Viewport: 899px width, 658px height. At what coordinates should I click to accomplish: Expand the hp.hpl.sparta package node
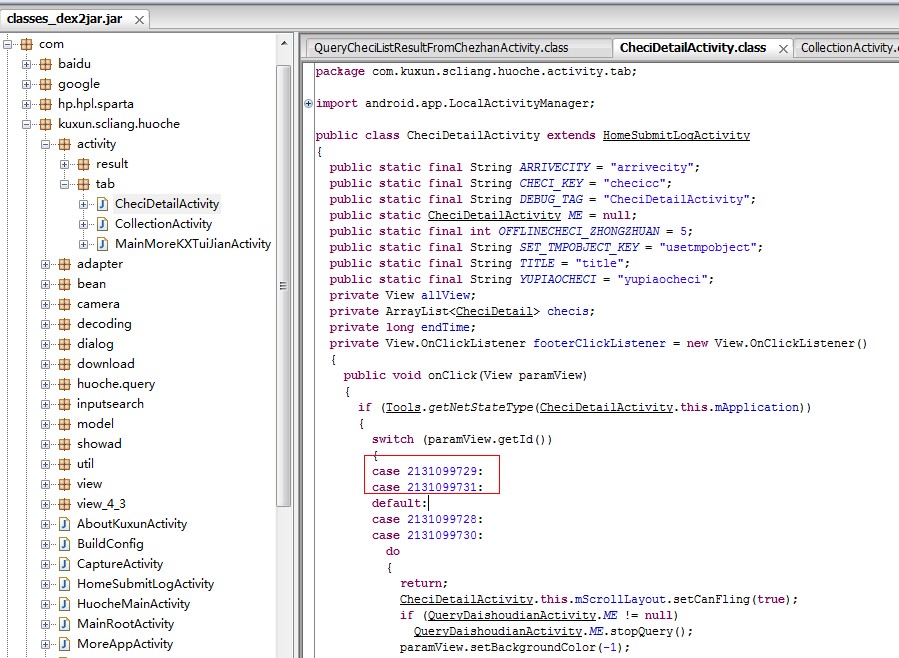tap(27, 104)
